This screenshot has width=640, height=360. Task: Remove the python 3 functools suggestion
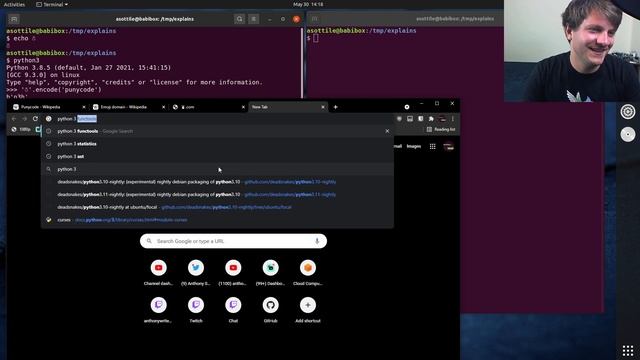(387, 131)
